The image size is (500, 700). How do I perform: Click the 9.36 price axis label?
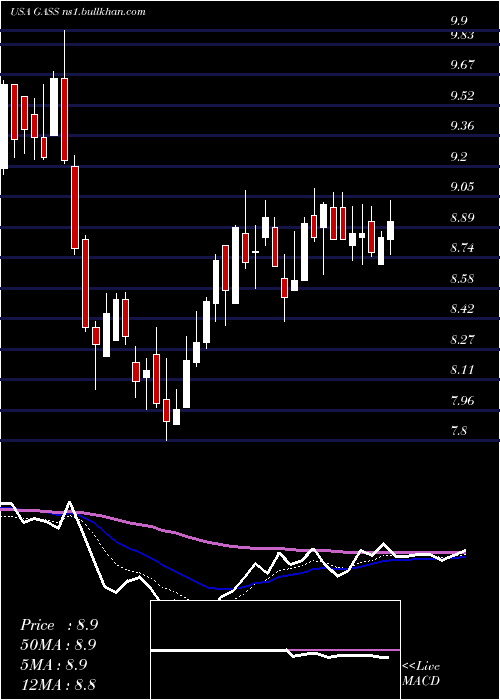[462, 126]
